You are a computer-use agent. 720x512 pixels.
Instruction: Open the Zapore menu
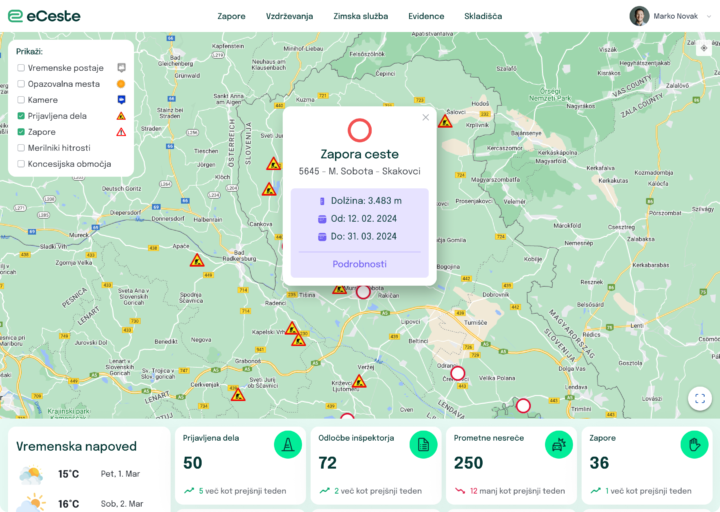231,16
